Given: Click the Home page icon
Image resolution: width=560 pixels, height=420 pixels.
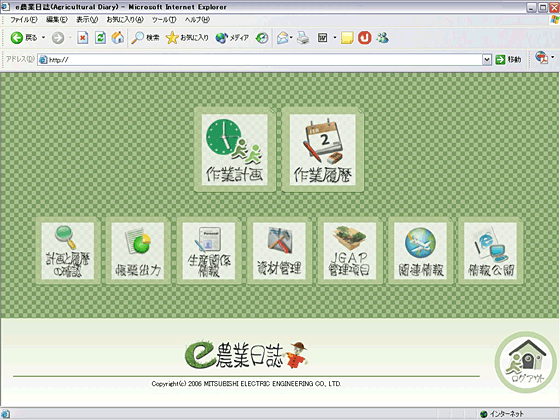Looking at the screenshot, I should 118,38.
